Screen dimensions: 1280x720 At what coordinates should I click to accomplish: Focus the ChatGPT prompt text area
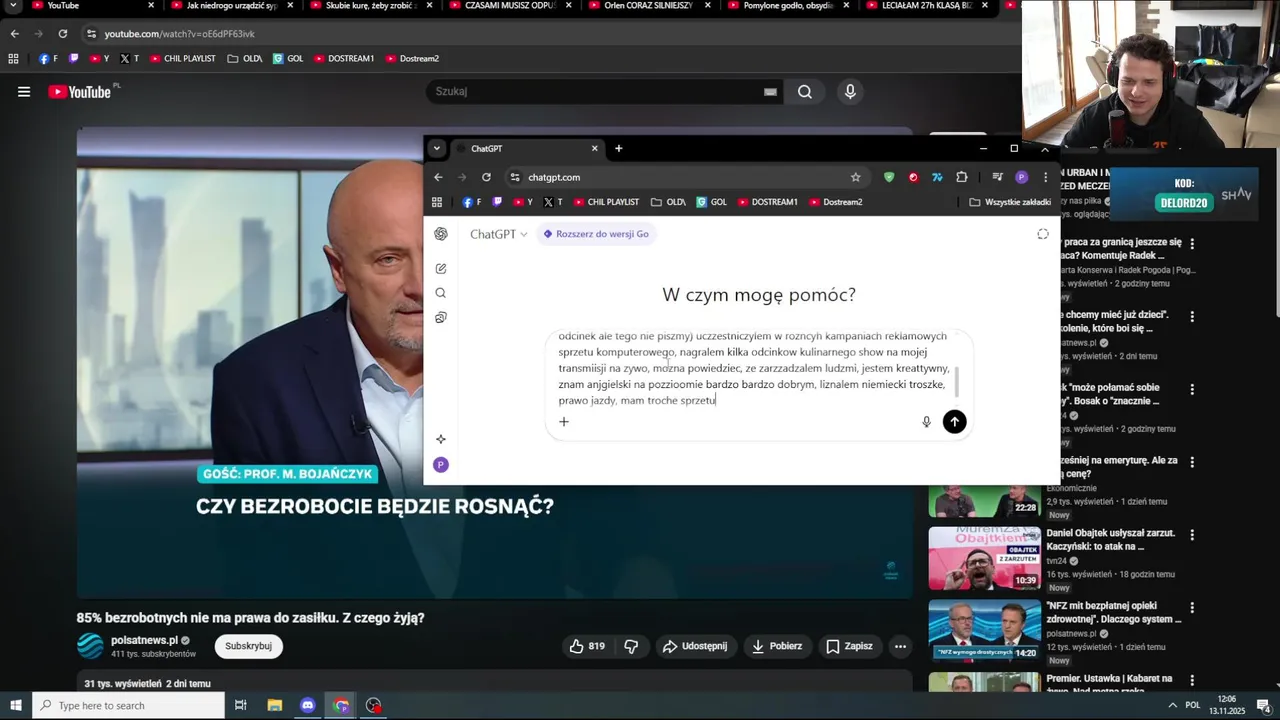point(754,368)
